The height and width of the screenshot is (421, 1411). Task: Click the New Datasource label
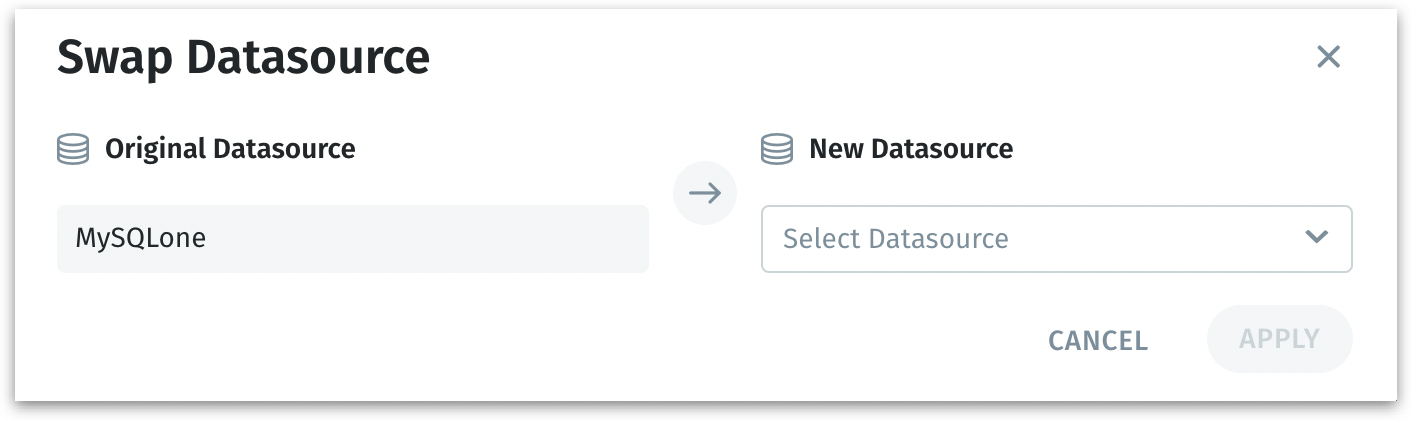point(910,149)
